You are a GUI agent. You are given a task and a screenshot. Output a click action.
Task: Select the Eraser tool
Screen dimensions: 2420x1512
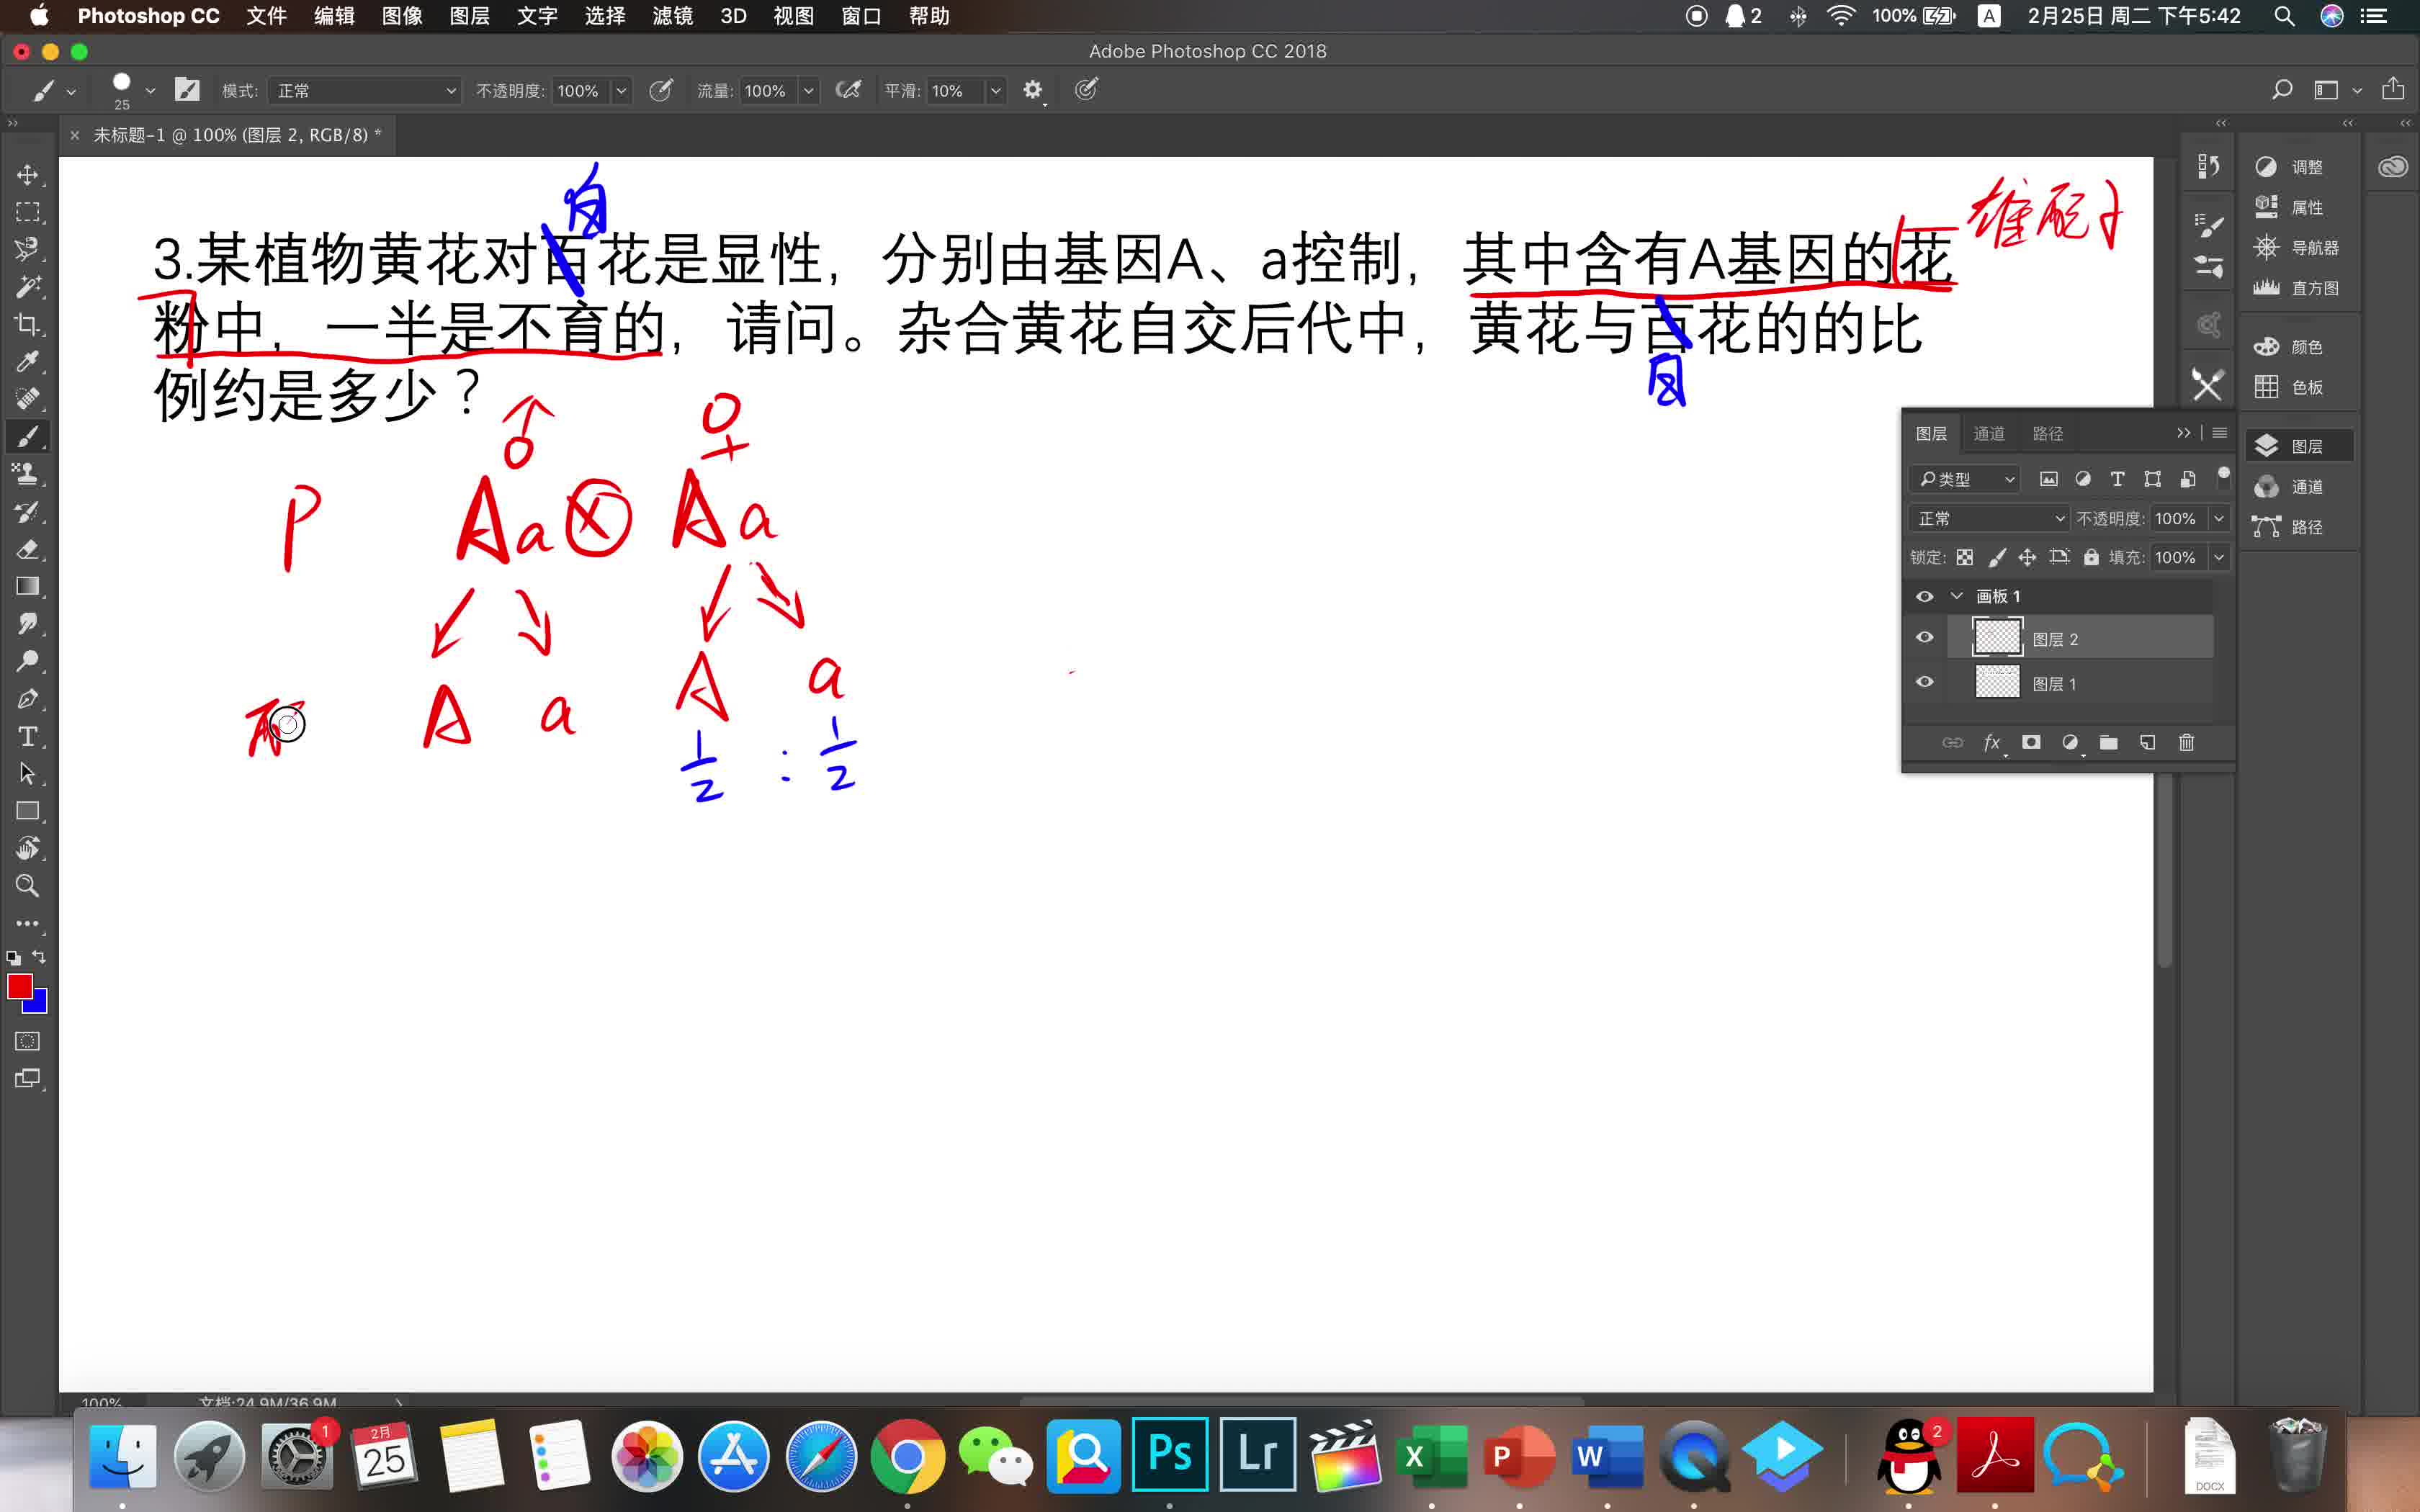[x=27, y=549]
